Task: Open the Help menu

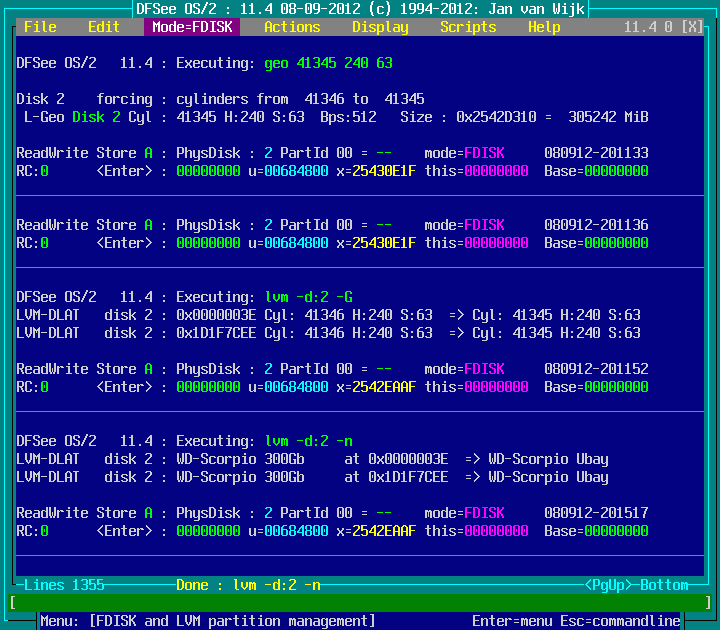Action: coord(544,27)
